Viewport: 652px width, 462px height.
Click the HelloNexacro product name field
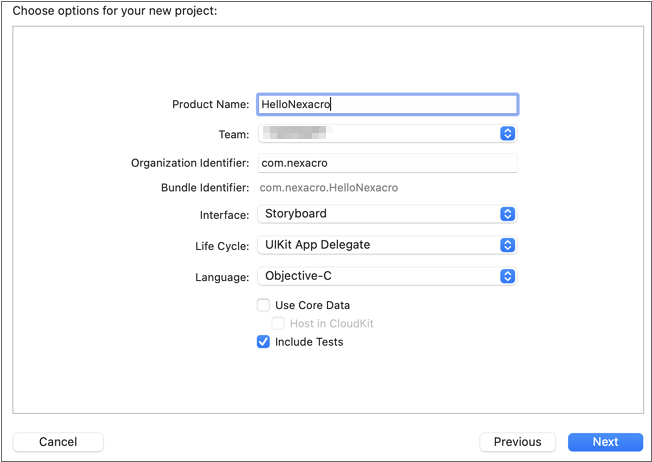tap(387, 104)
